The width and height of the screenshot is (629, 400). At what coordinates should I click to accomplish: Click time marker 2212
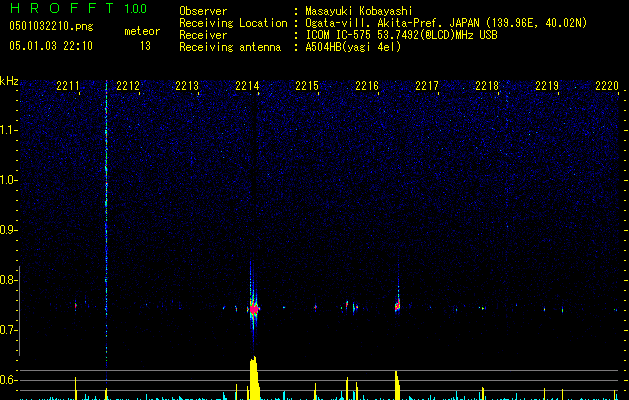pyautogui.click(x=128, y=86)
